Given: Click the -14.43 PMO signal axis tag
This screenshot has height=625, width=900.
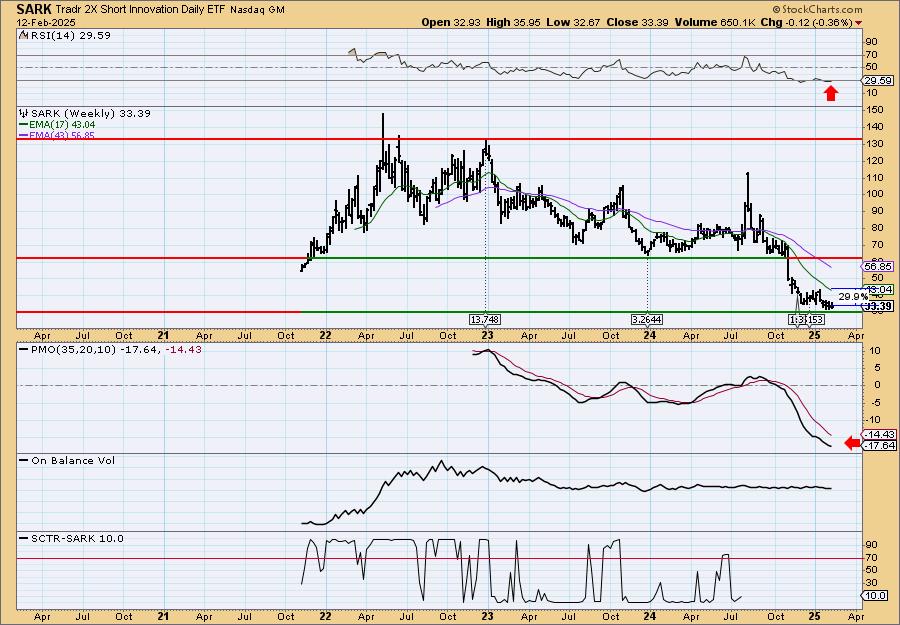Looking at the screenshot, I should (x=878, y=434).
